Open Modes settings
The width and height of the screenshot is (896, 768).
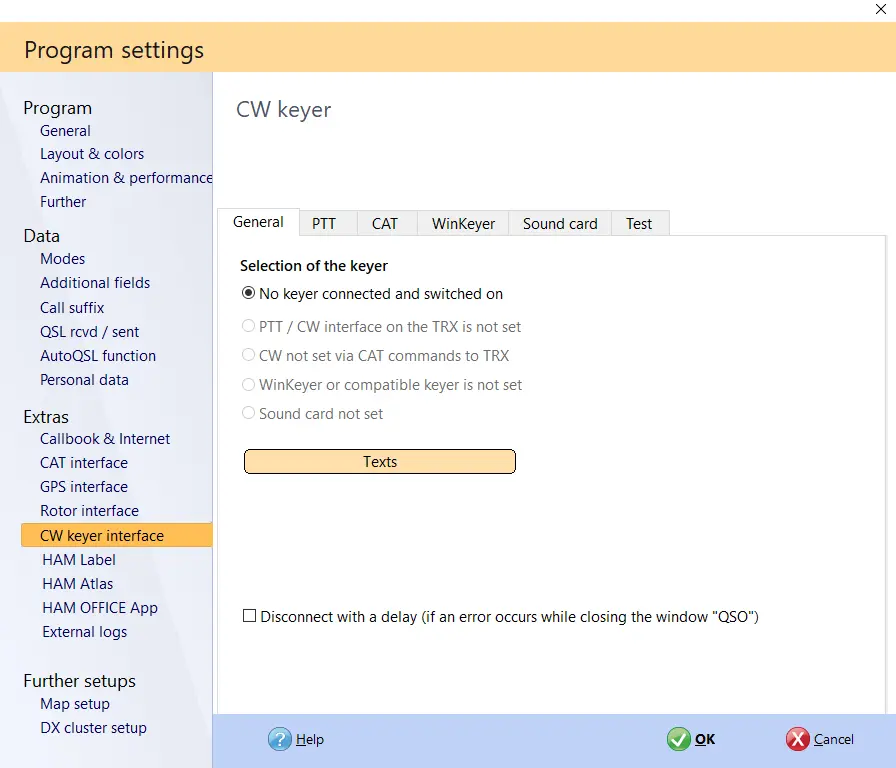pyautogui.click(x=62, y=259)
